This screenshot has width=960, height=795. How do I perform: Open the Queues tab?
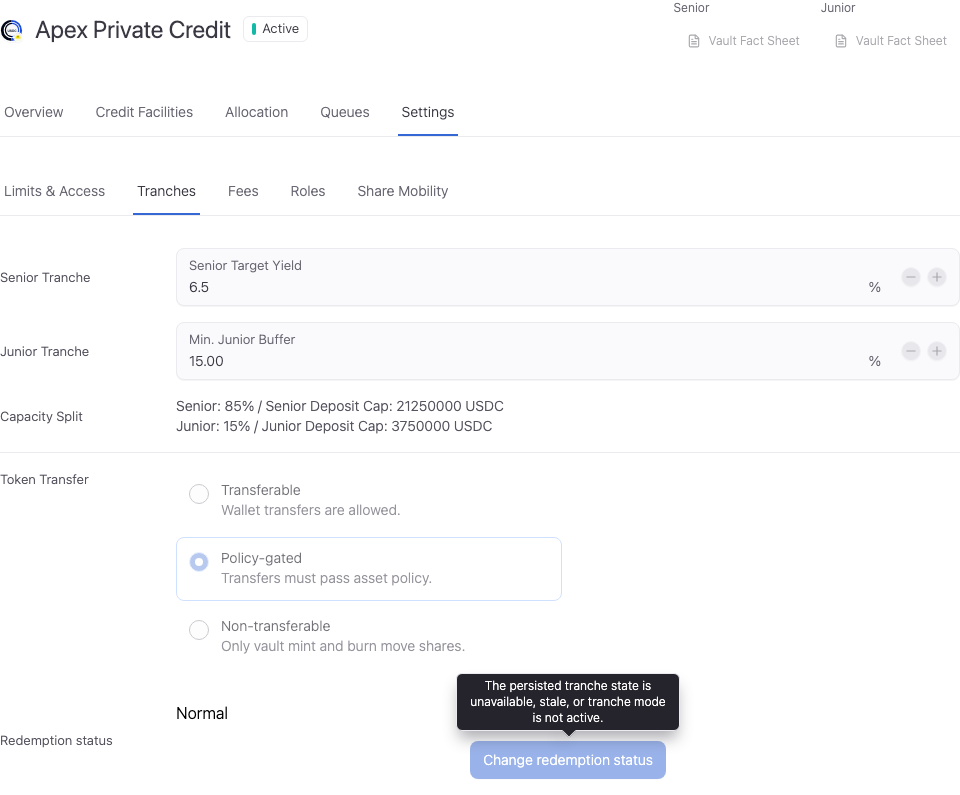click(x=345, y=112)
